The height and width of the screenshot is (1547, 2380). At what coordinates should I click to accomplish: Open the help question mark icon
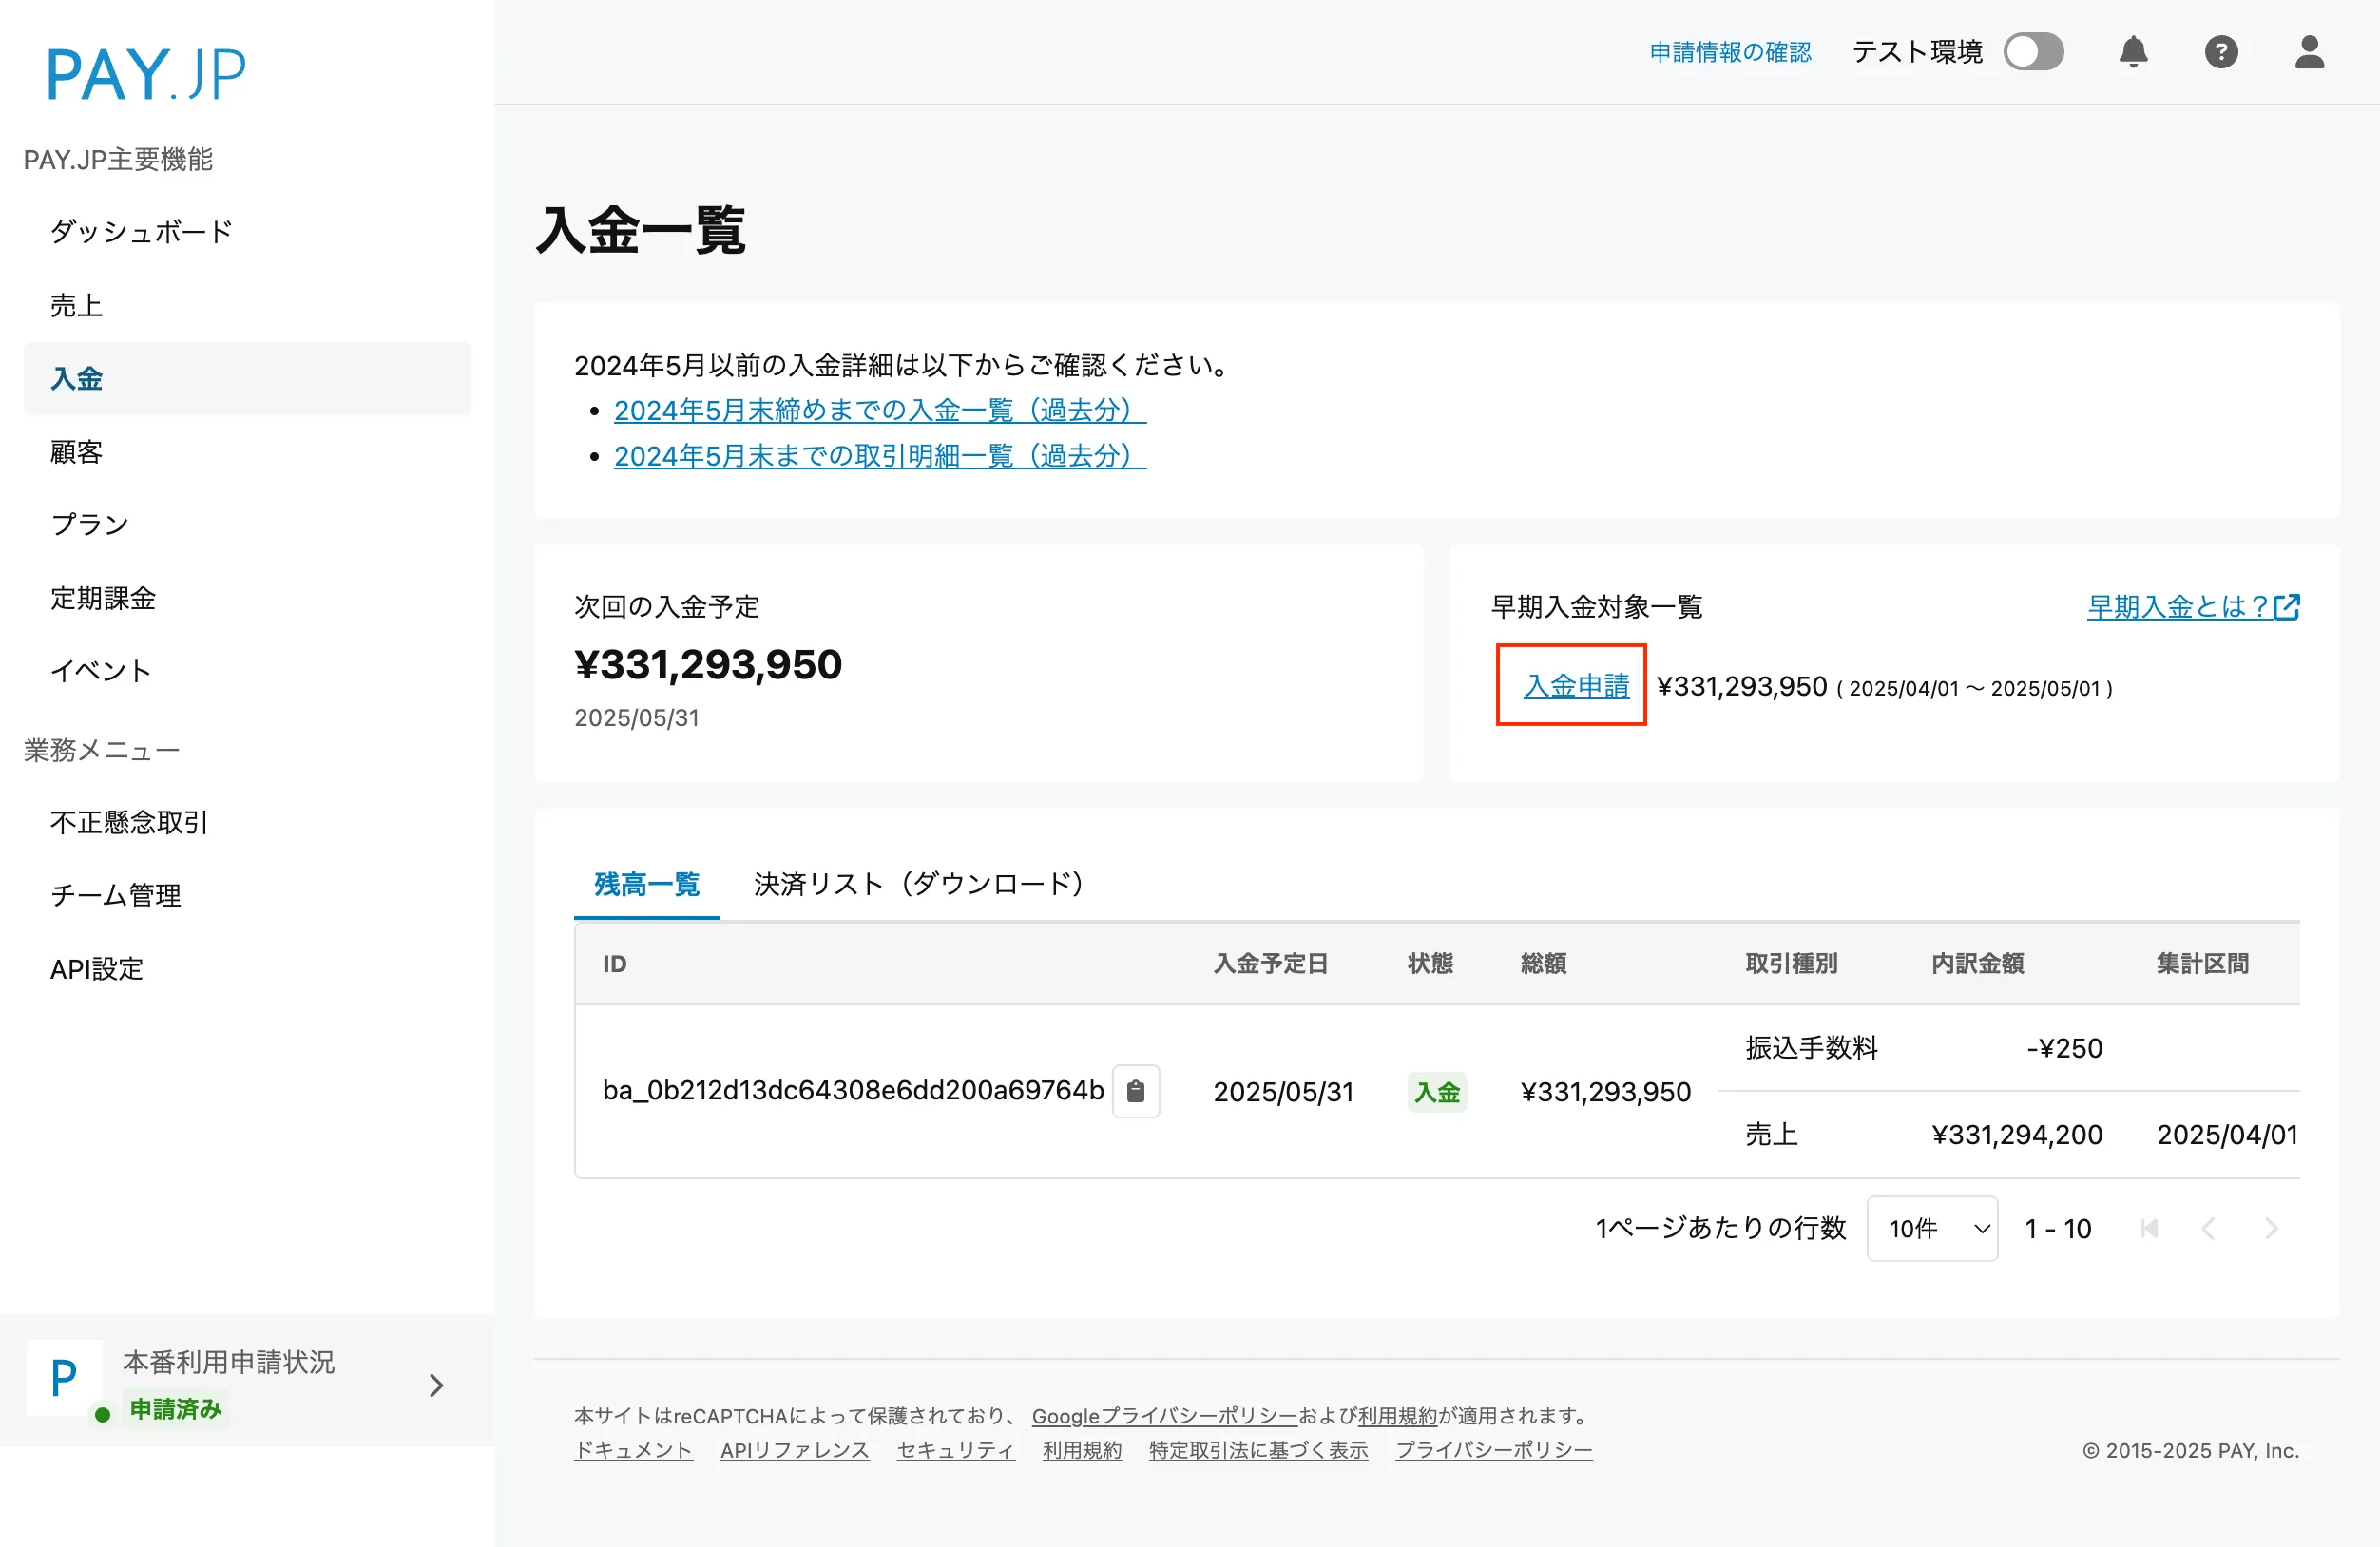(2221, 52)
